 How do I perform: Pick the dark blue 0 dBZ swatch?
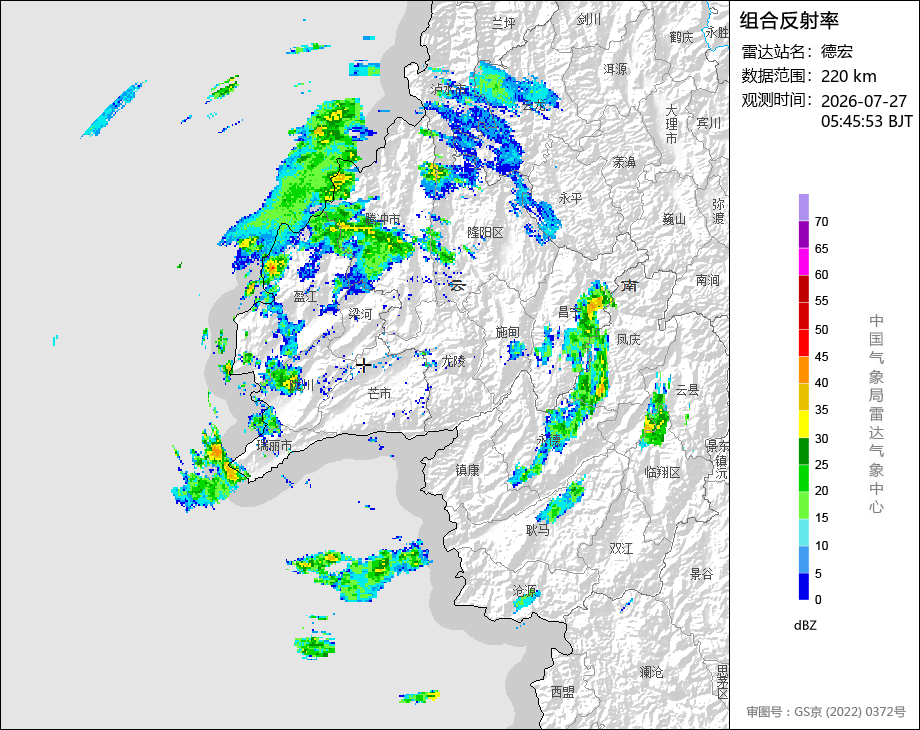tap(804, 586)
